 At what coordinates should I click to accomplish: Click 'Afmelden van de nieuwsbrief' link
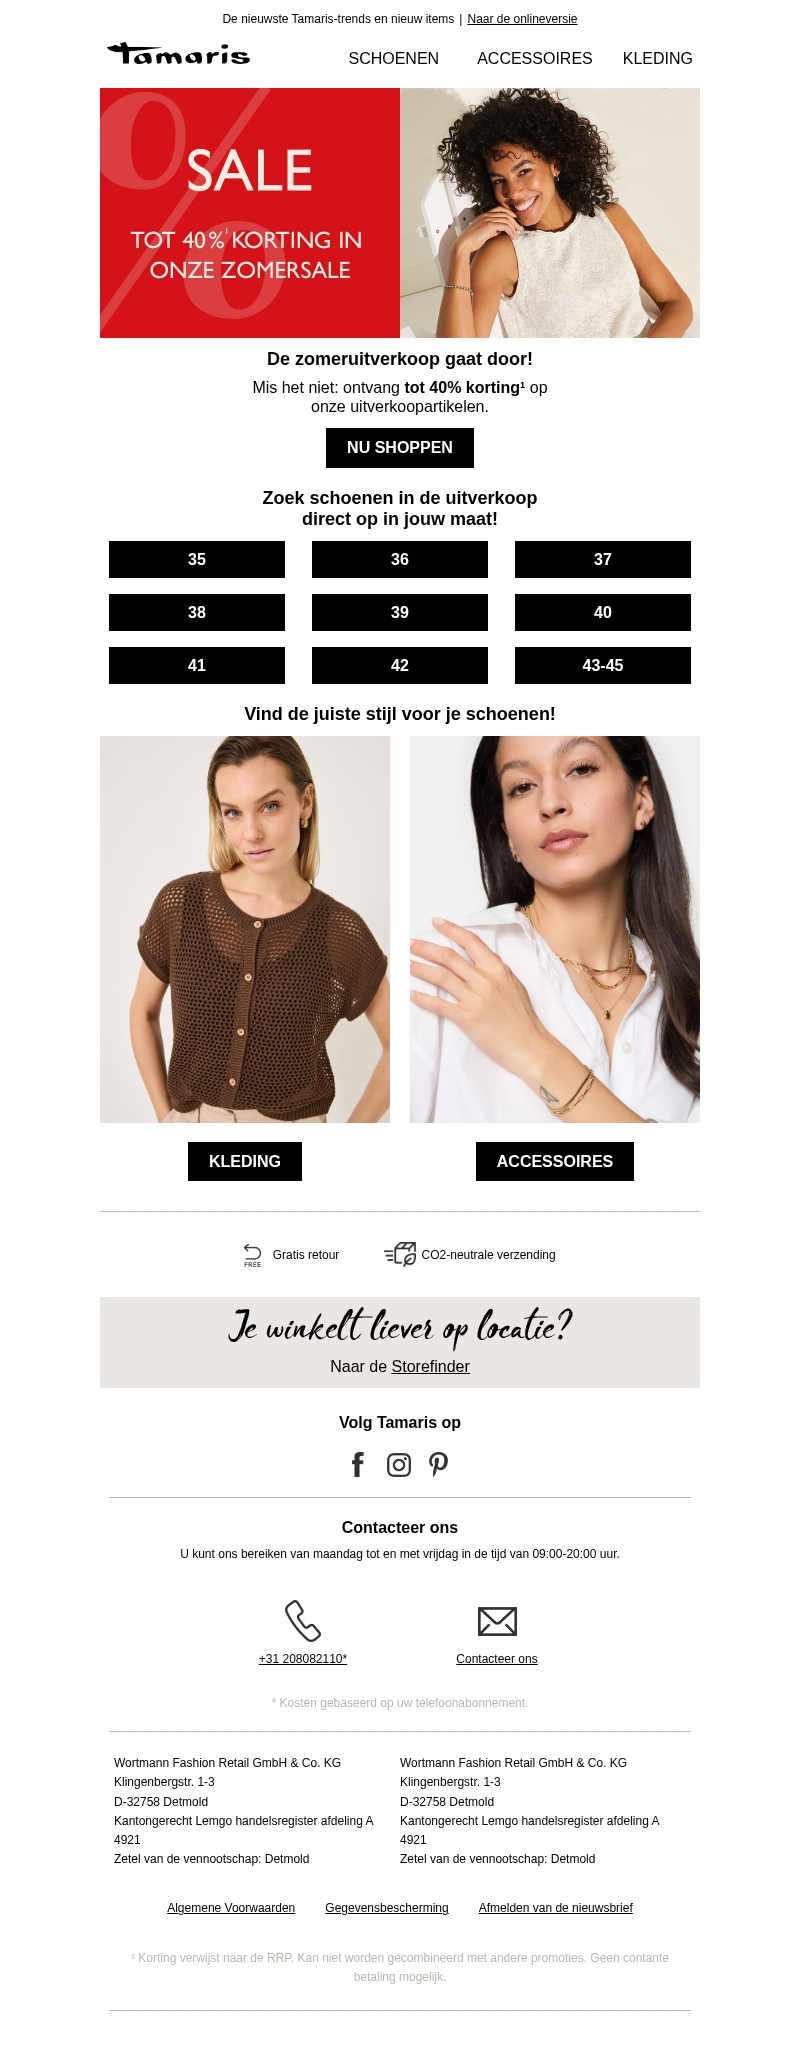tap(556, 1908)
